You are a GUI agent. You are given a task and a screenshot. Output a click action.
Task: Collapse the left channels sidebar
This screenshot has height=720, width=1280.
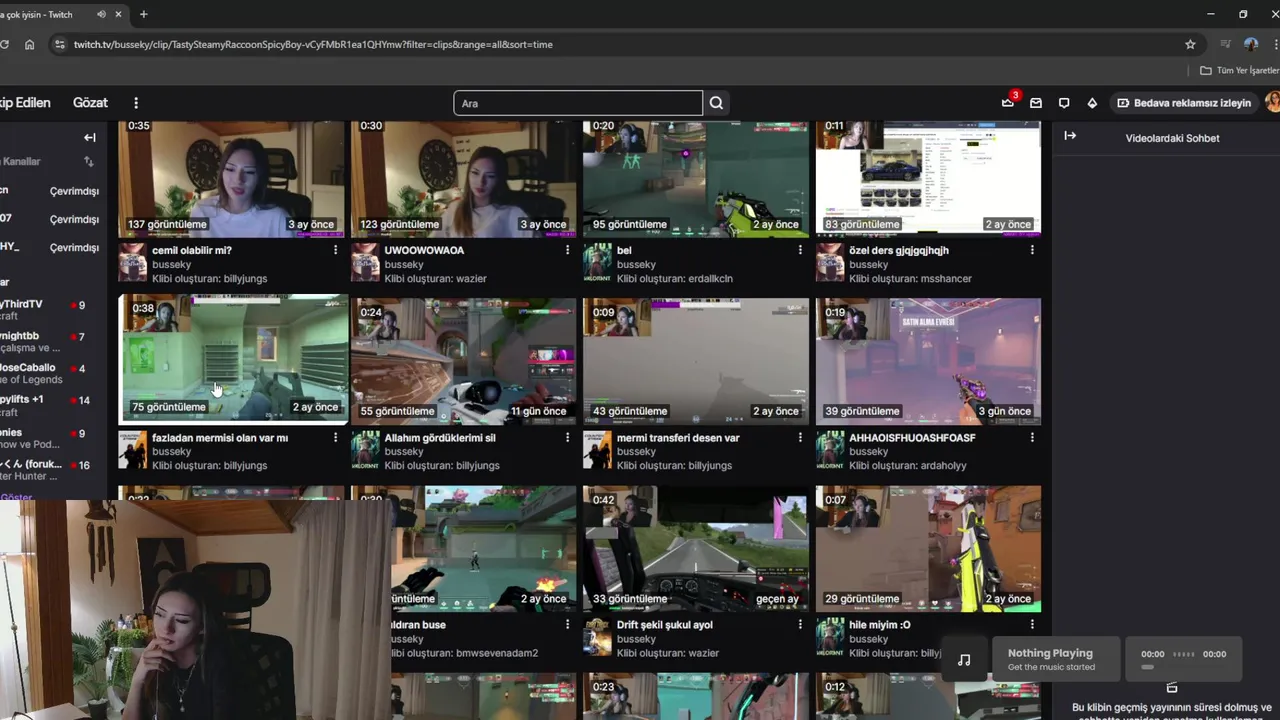[90, 138]
